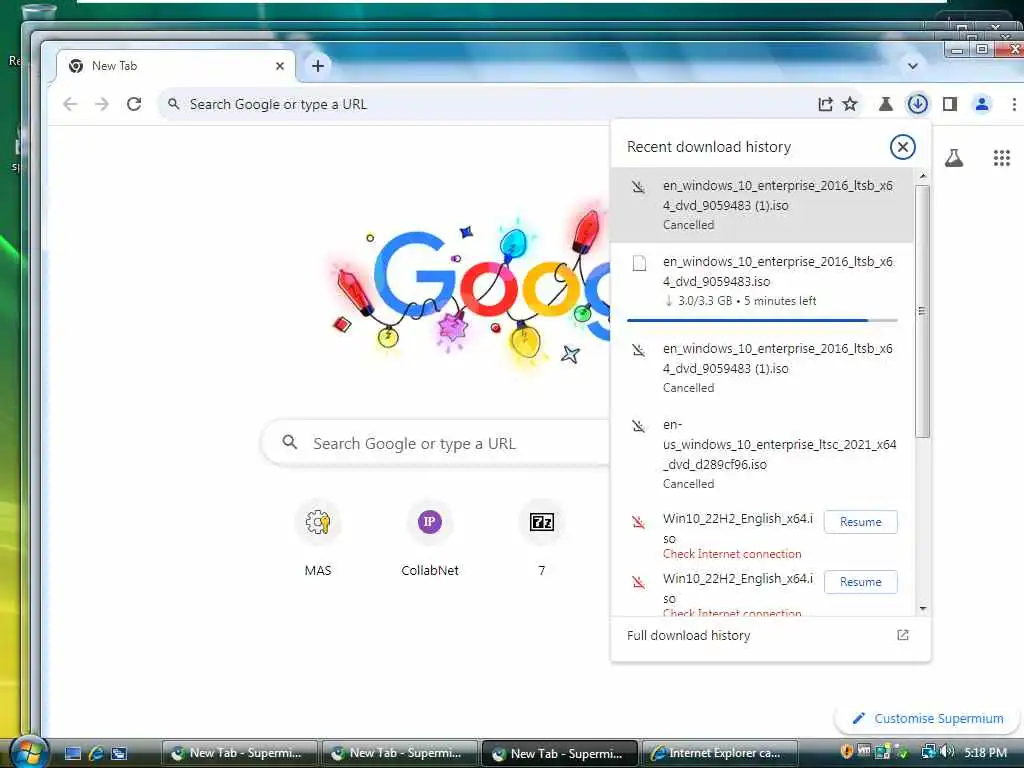Screen dimensions: 1024x768
Task: Click the security shield tray icon
Action: coord(846,752)
